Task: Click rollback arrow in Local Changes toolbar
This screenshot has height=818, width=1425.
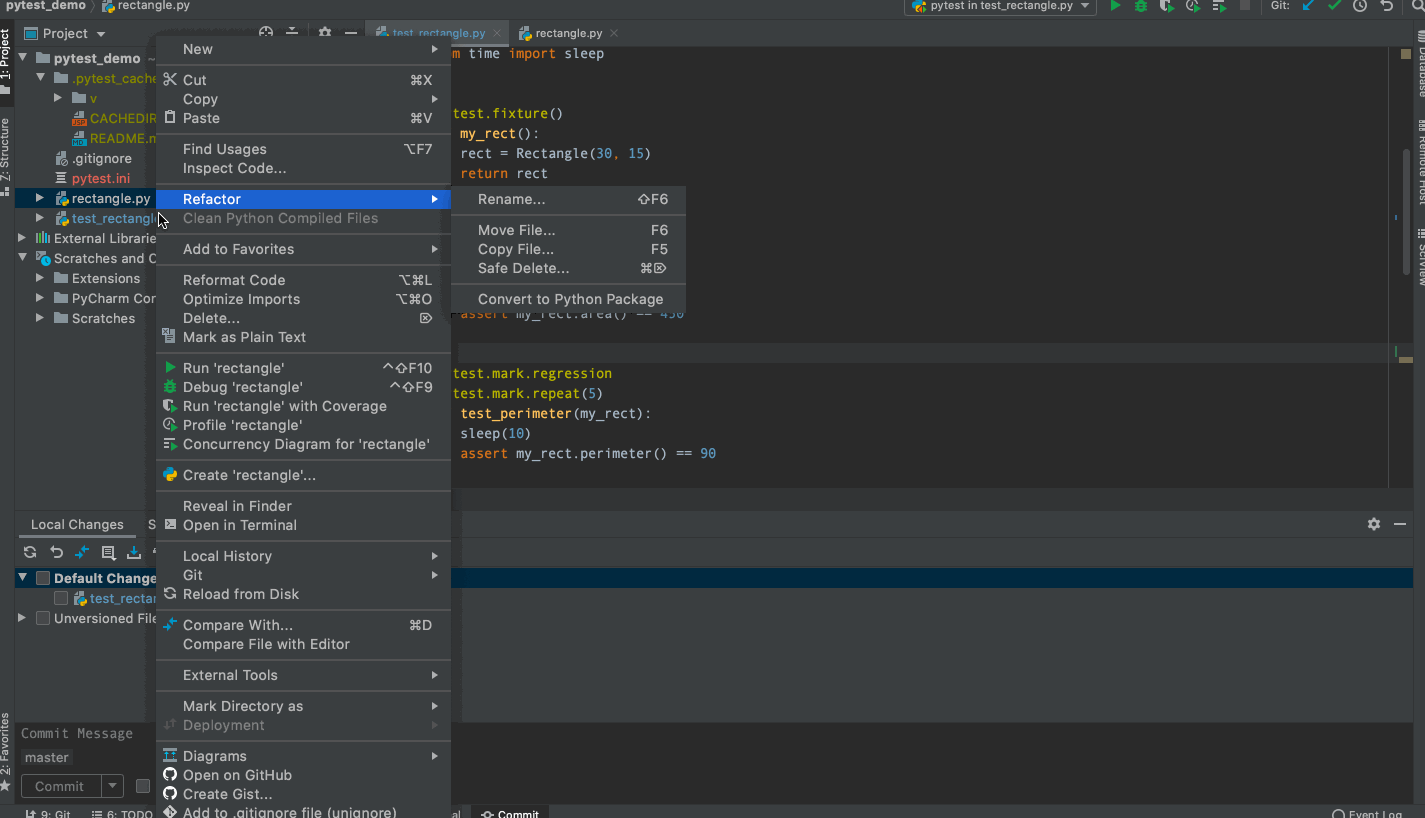Action: coord(56,552)
